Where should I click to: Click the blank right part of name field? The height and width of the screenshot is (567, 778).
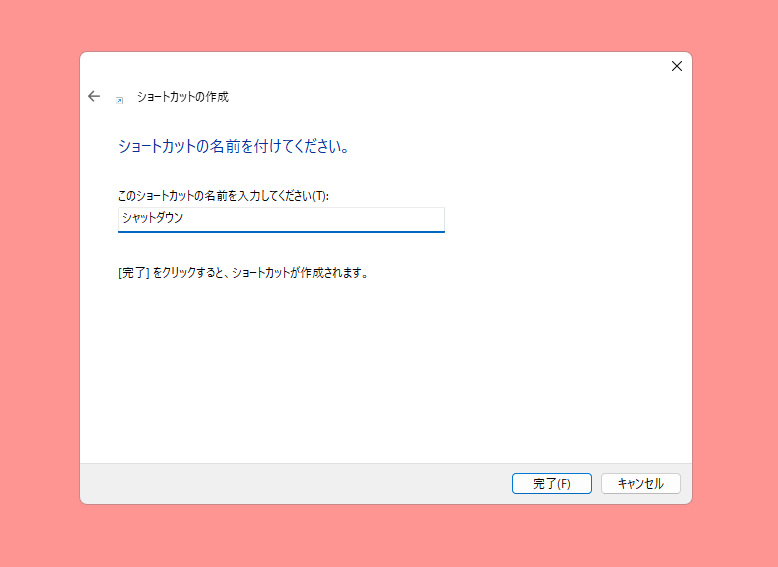point(318,218)
